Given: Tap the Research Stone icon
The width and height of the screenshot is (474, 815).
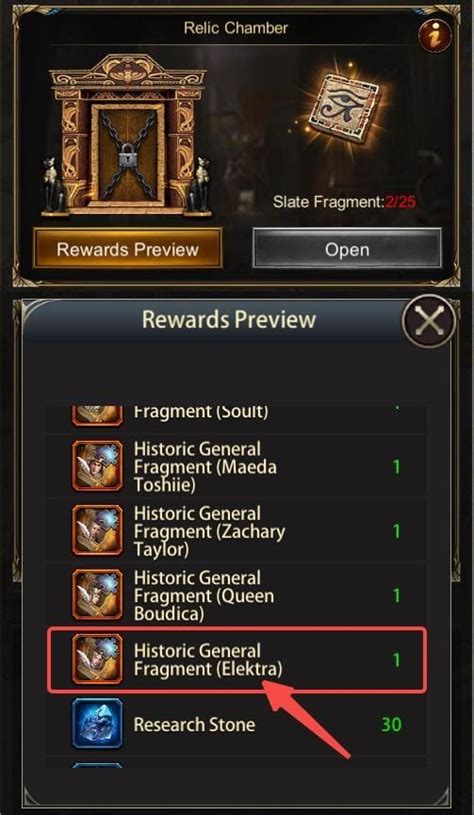Looking at the screenshot, I should coord(98,724).
